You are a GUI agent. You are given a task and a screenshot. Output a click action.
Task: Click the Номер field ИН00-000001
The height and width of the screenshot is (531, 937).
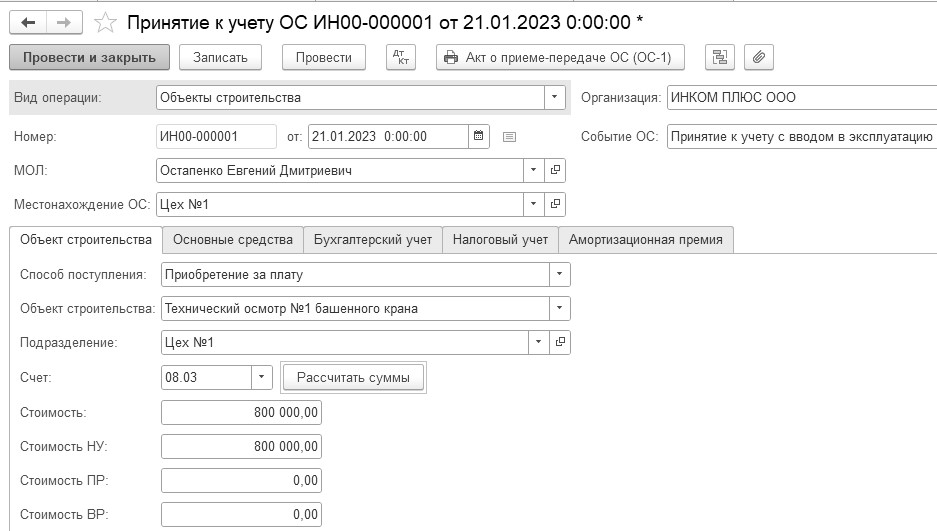[x=216, y=136]
